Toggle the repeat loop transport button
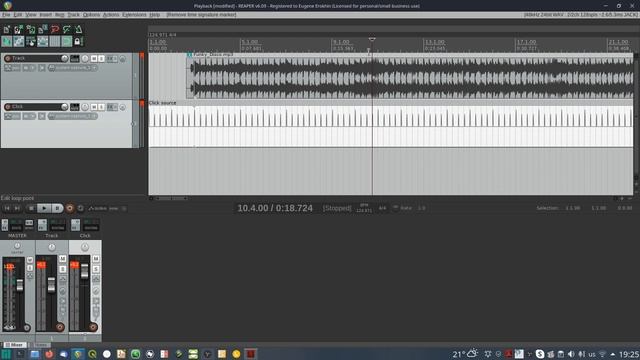 coord(81,208)
